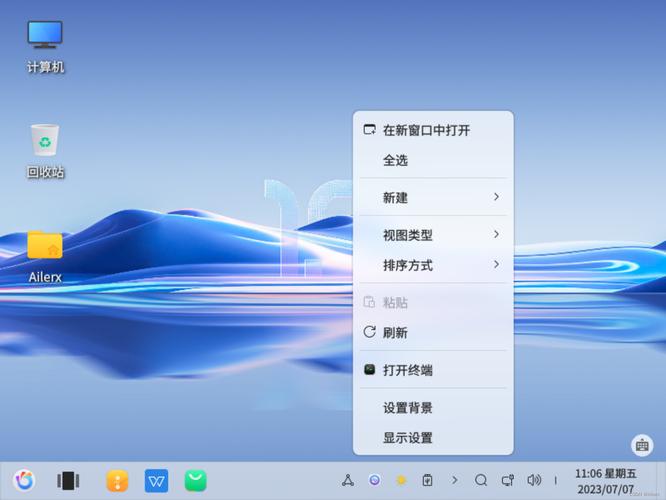The height and width of the screenshot is (500, 666).
Task: Open the search magnifier in tray
Action: [x=481, y=480]
